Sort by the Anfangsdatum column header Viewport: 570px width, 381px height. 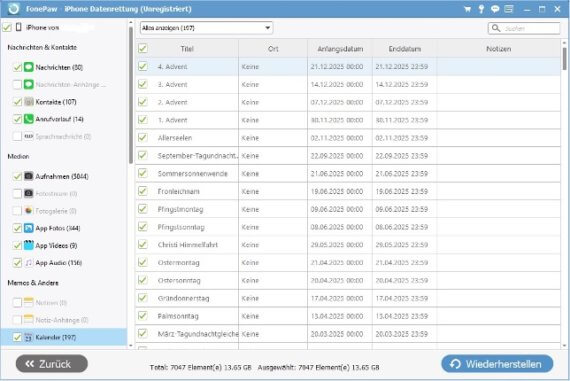click(x=340, y=49)
